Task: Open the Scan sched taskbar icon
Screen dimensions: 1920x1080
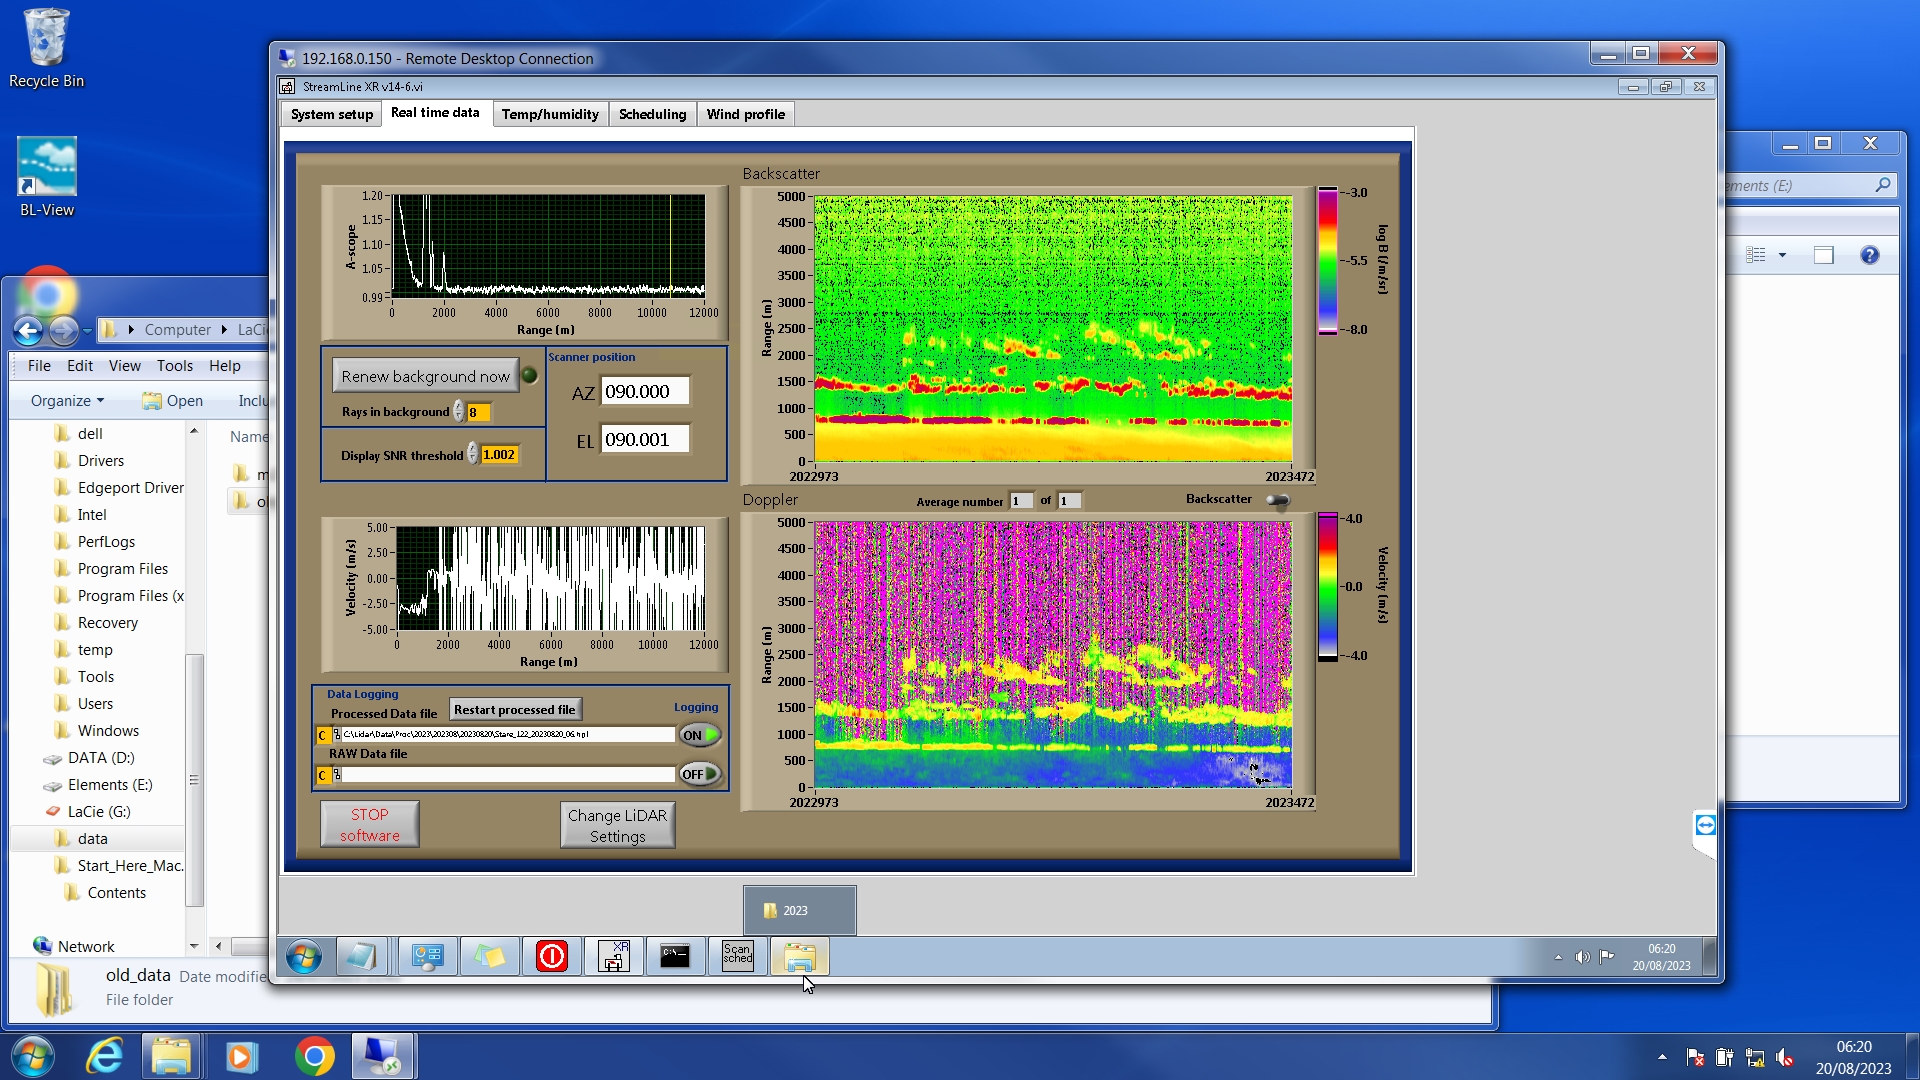Action: pyautogui.click(x=737, y=956)
